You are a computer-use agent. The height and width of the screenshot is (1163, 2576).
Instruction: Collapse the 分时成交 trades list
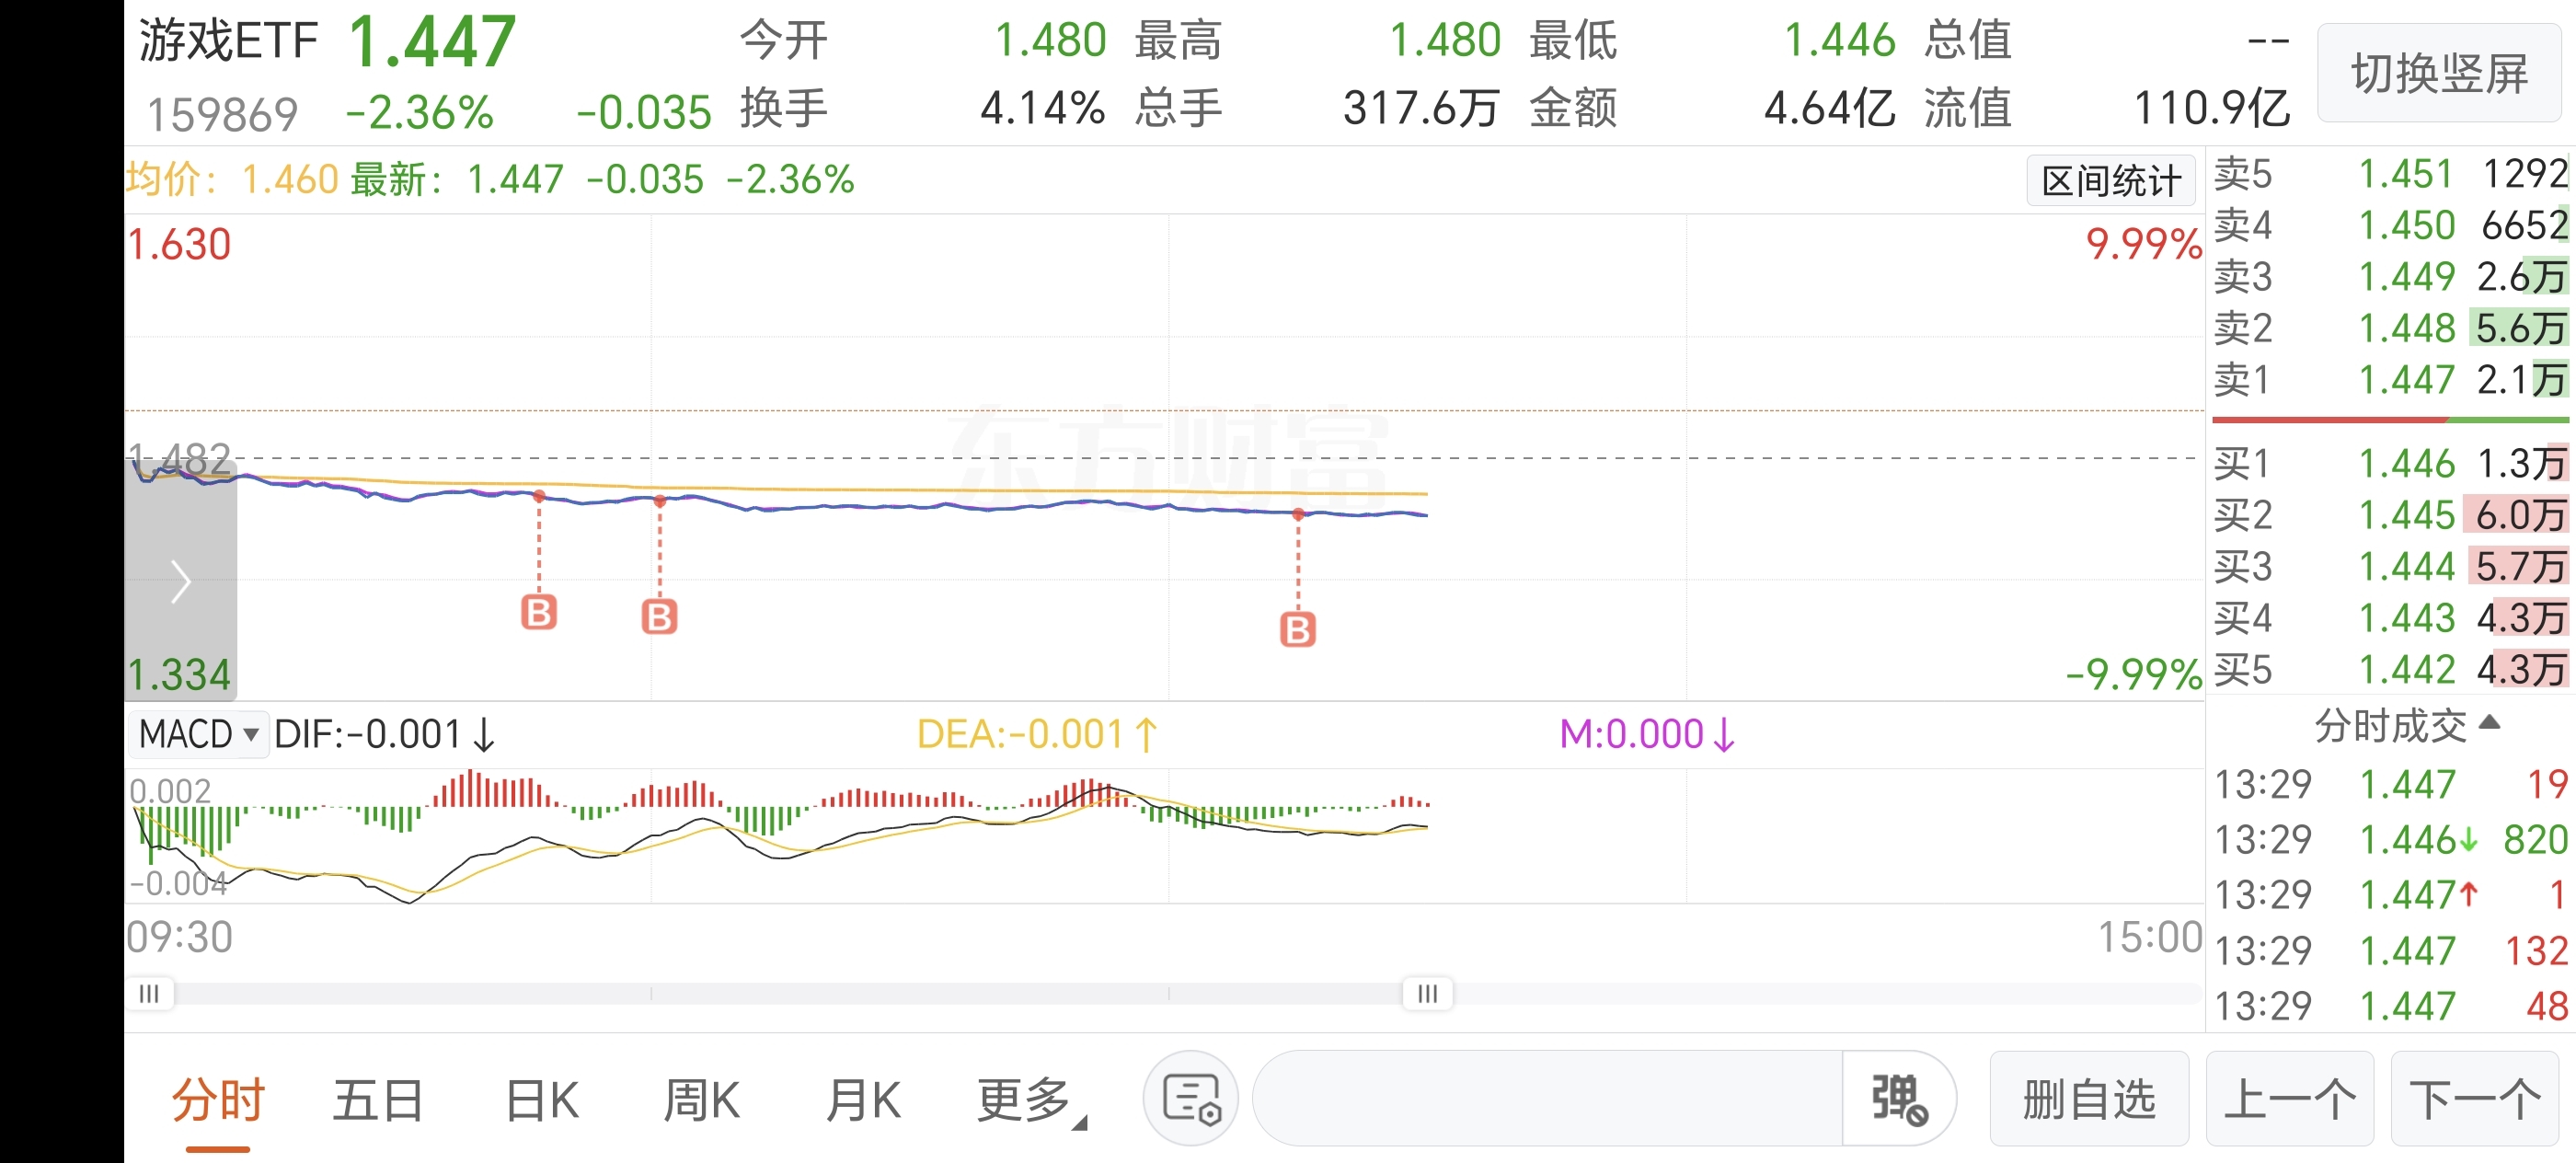[2404, 725]
